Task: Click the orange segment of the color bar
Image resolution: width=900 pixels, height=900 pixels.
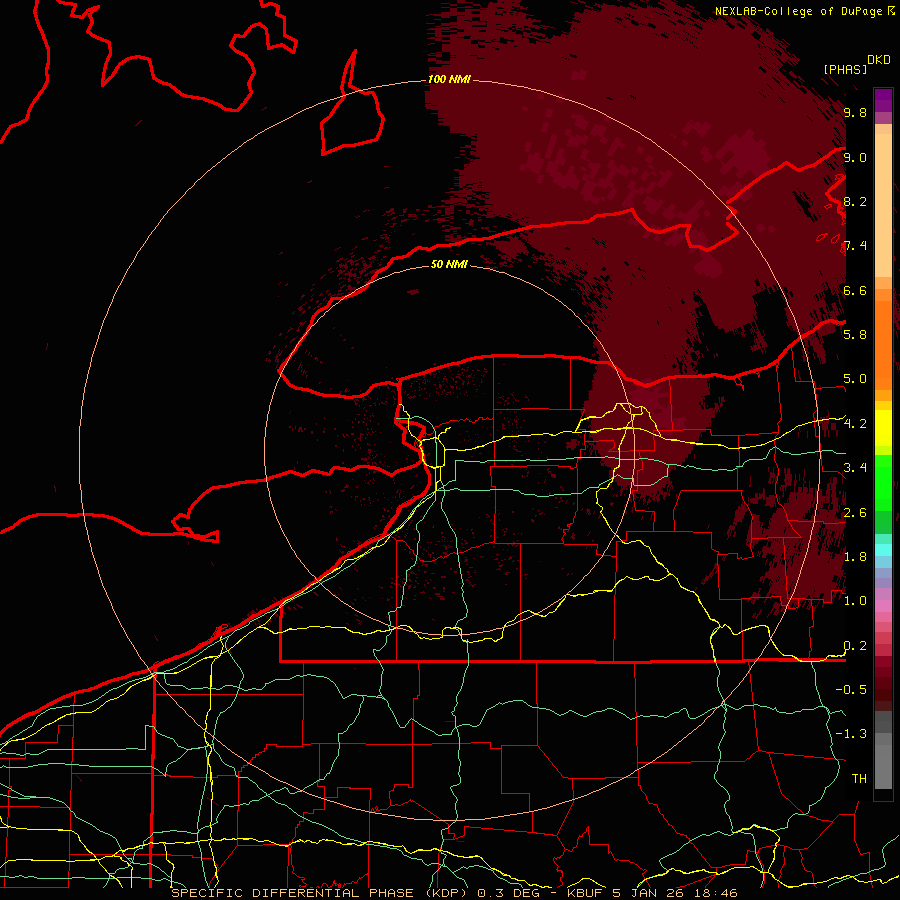Action: click(x=883, y=344)
